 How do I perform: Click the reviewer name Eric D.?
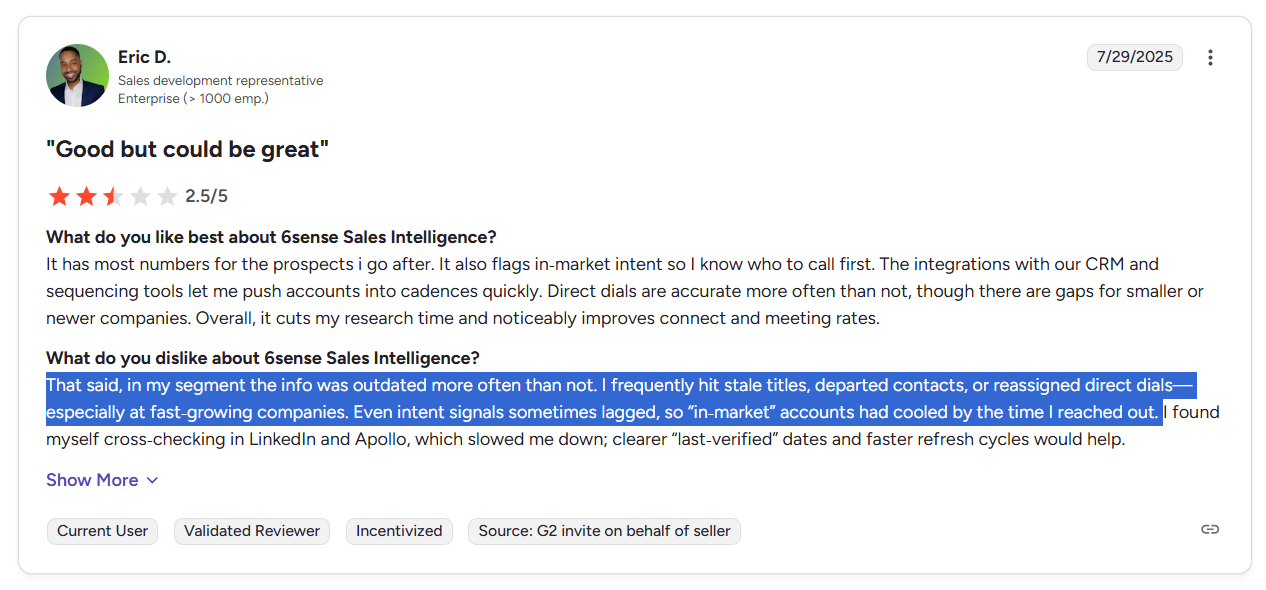(x=144, y=57)
